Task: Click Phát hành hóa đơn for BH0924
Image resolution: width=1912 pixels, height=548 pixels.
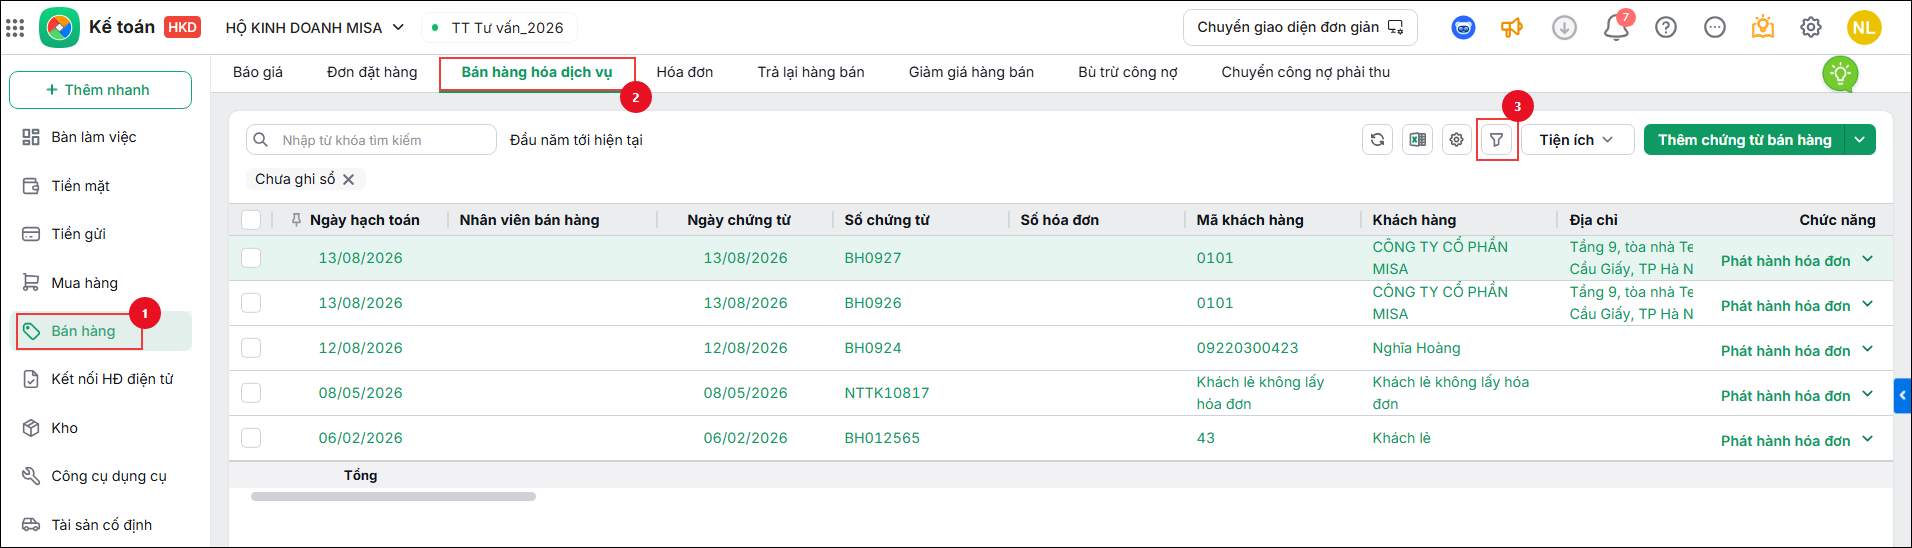Action: [x=1786, y=351]
